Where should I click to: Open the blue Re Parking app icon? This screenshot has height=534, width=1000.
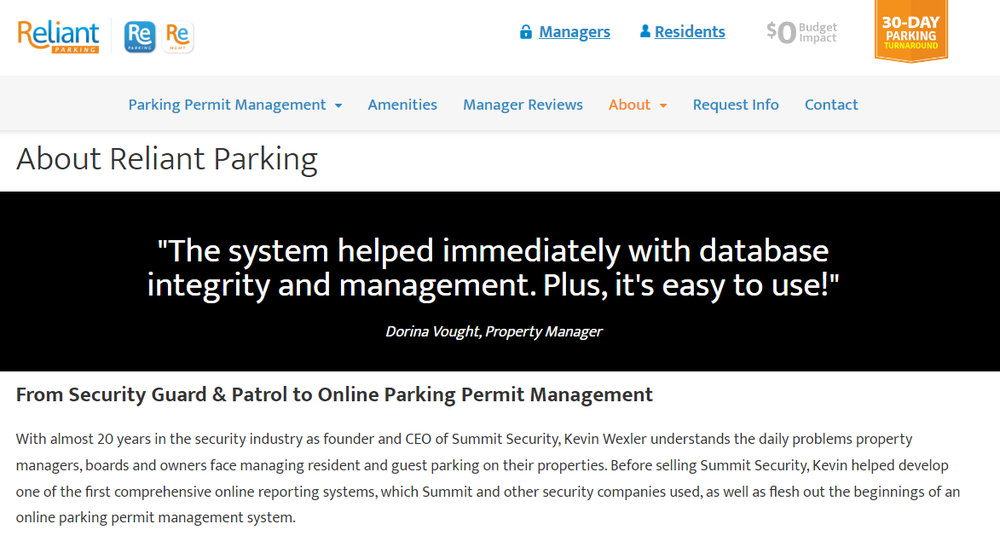(x=140, y=37)
